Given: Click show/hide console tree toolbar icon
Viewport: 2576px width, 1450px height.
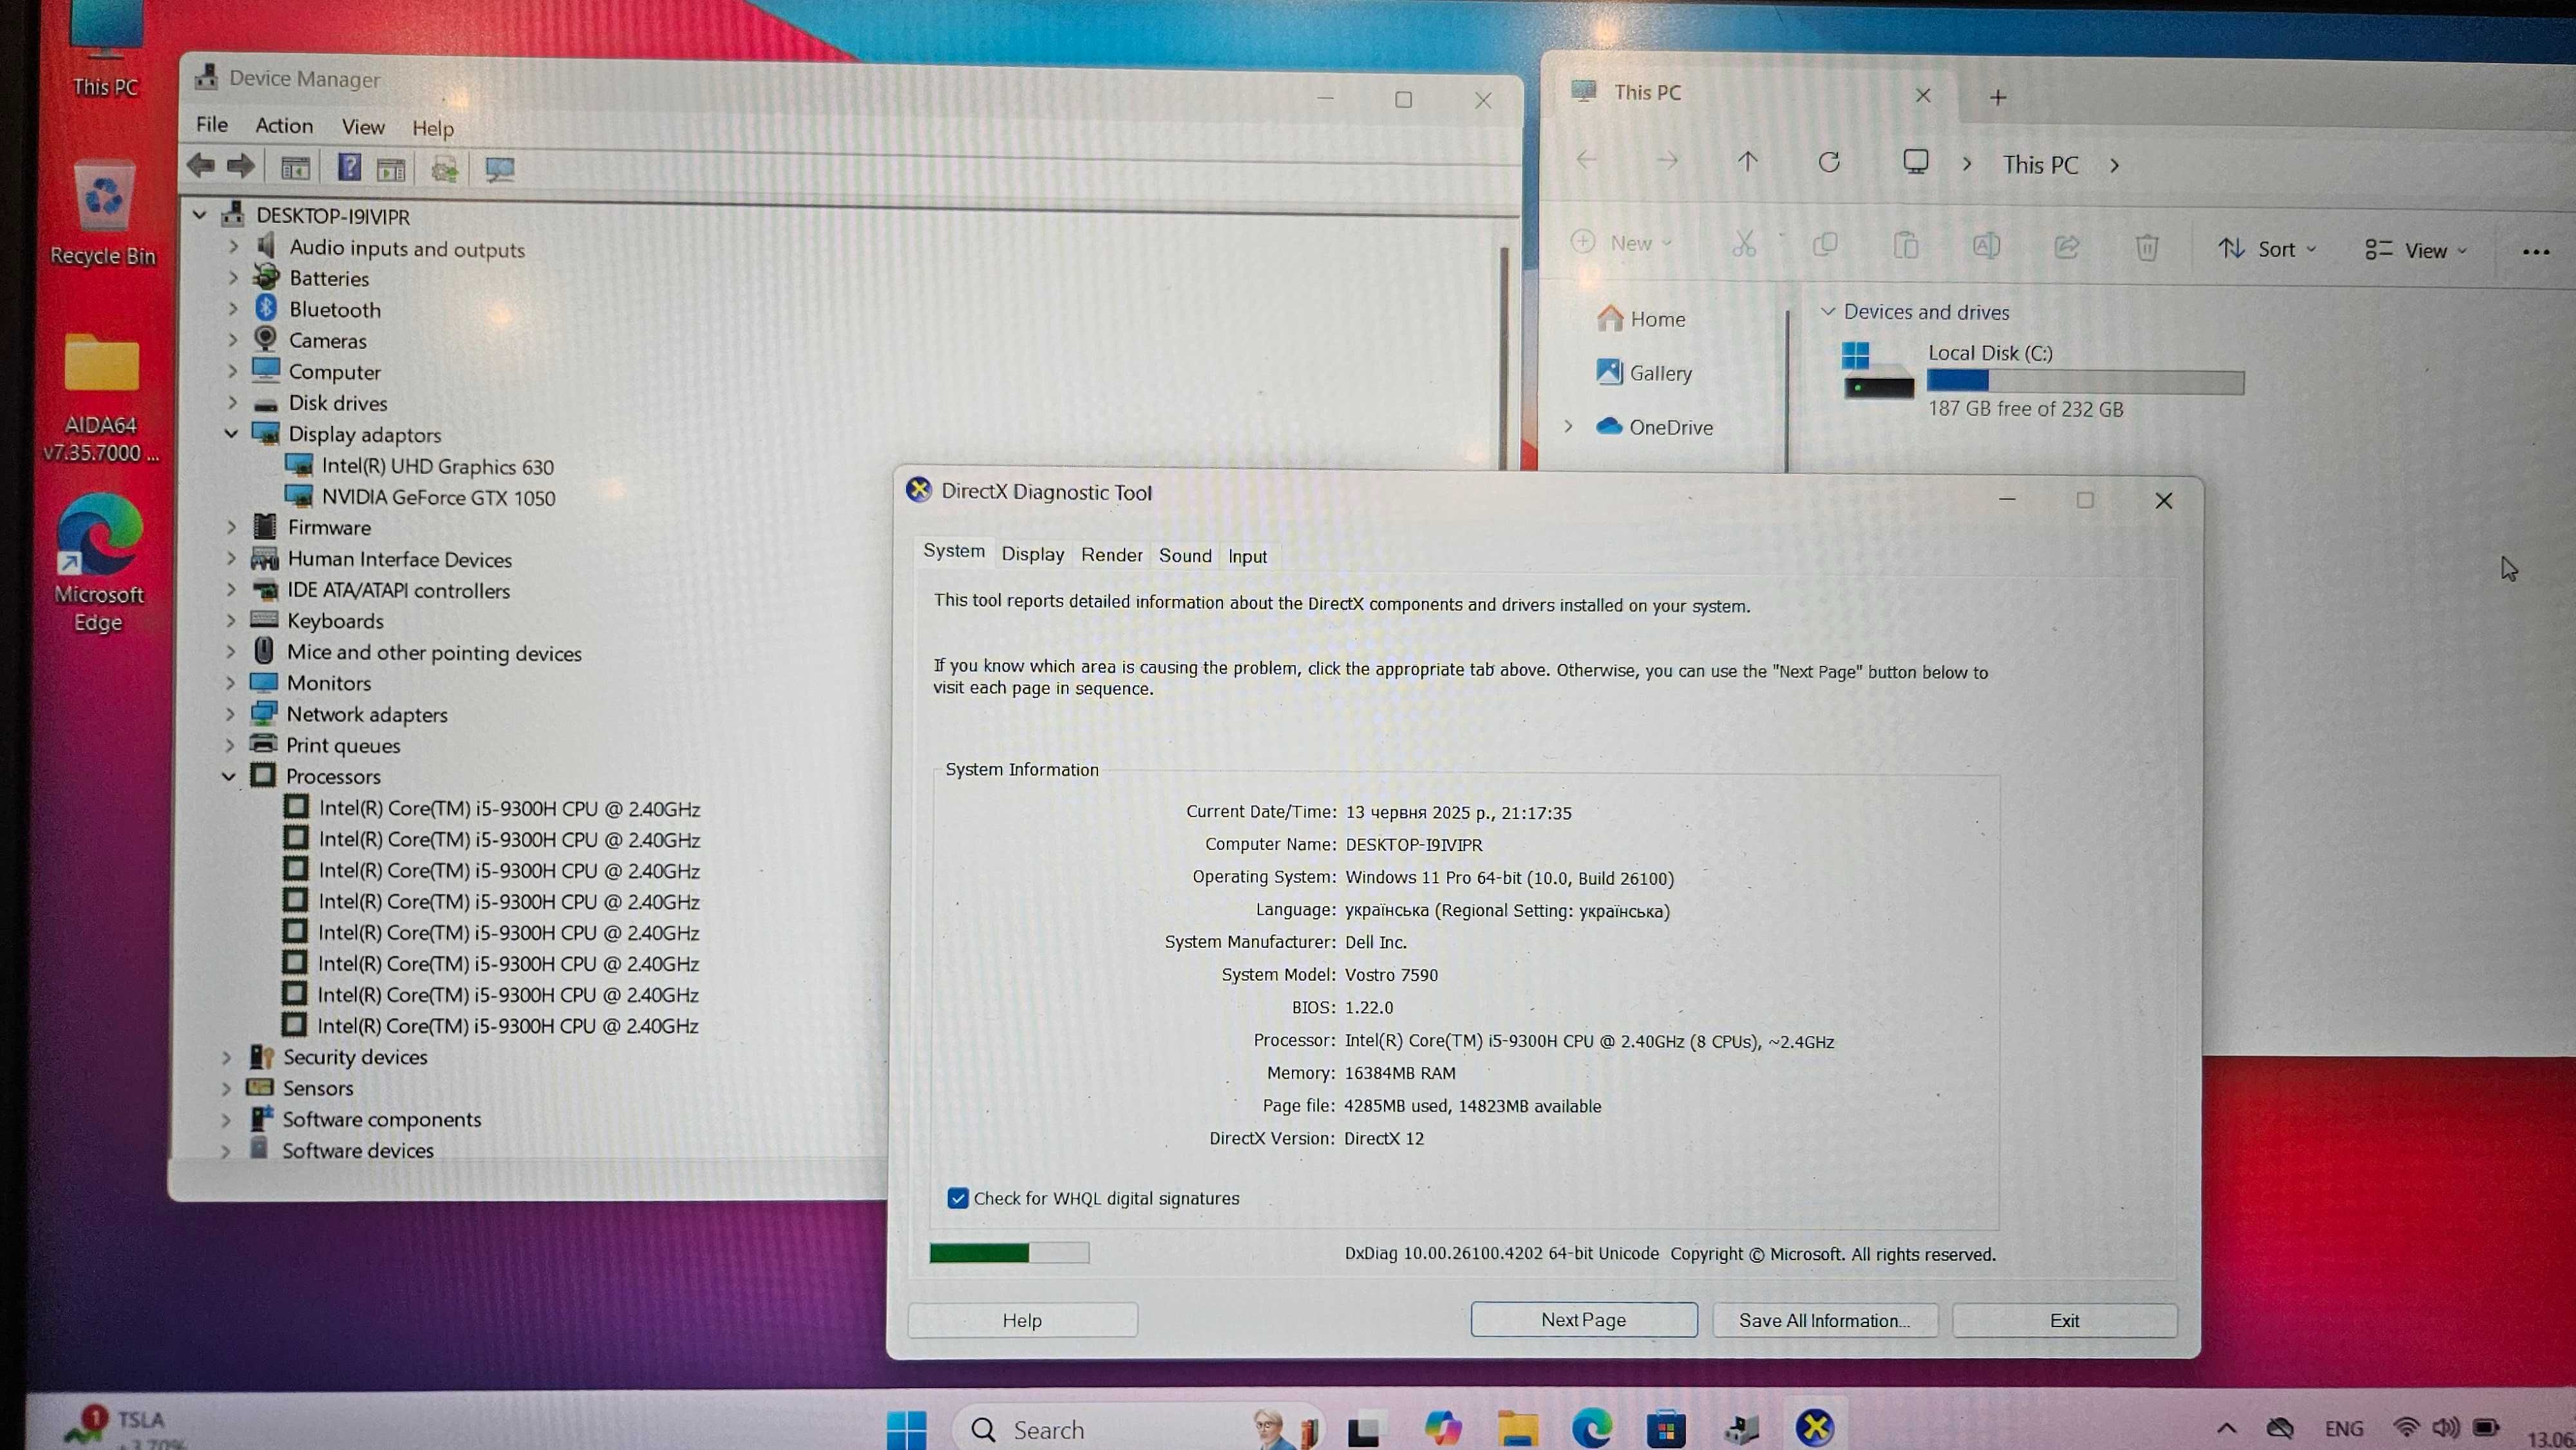Looking at the screenshot, I should (294, 168).
